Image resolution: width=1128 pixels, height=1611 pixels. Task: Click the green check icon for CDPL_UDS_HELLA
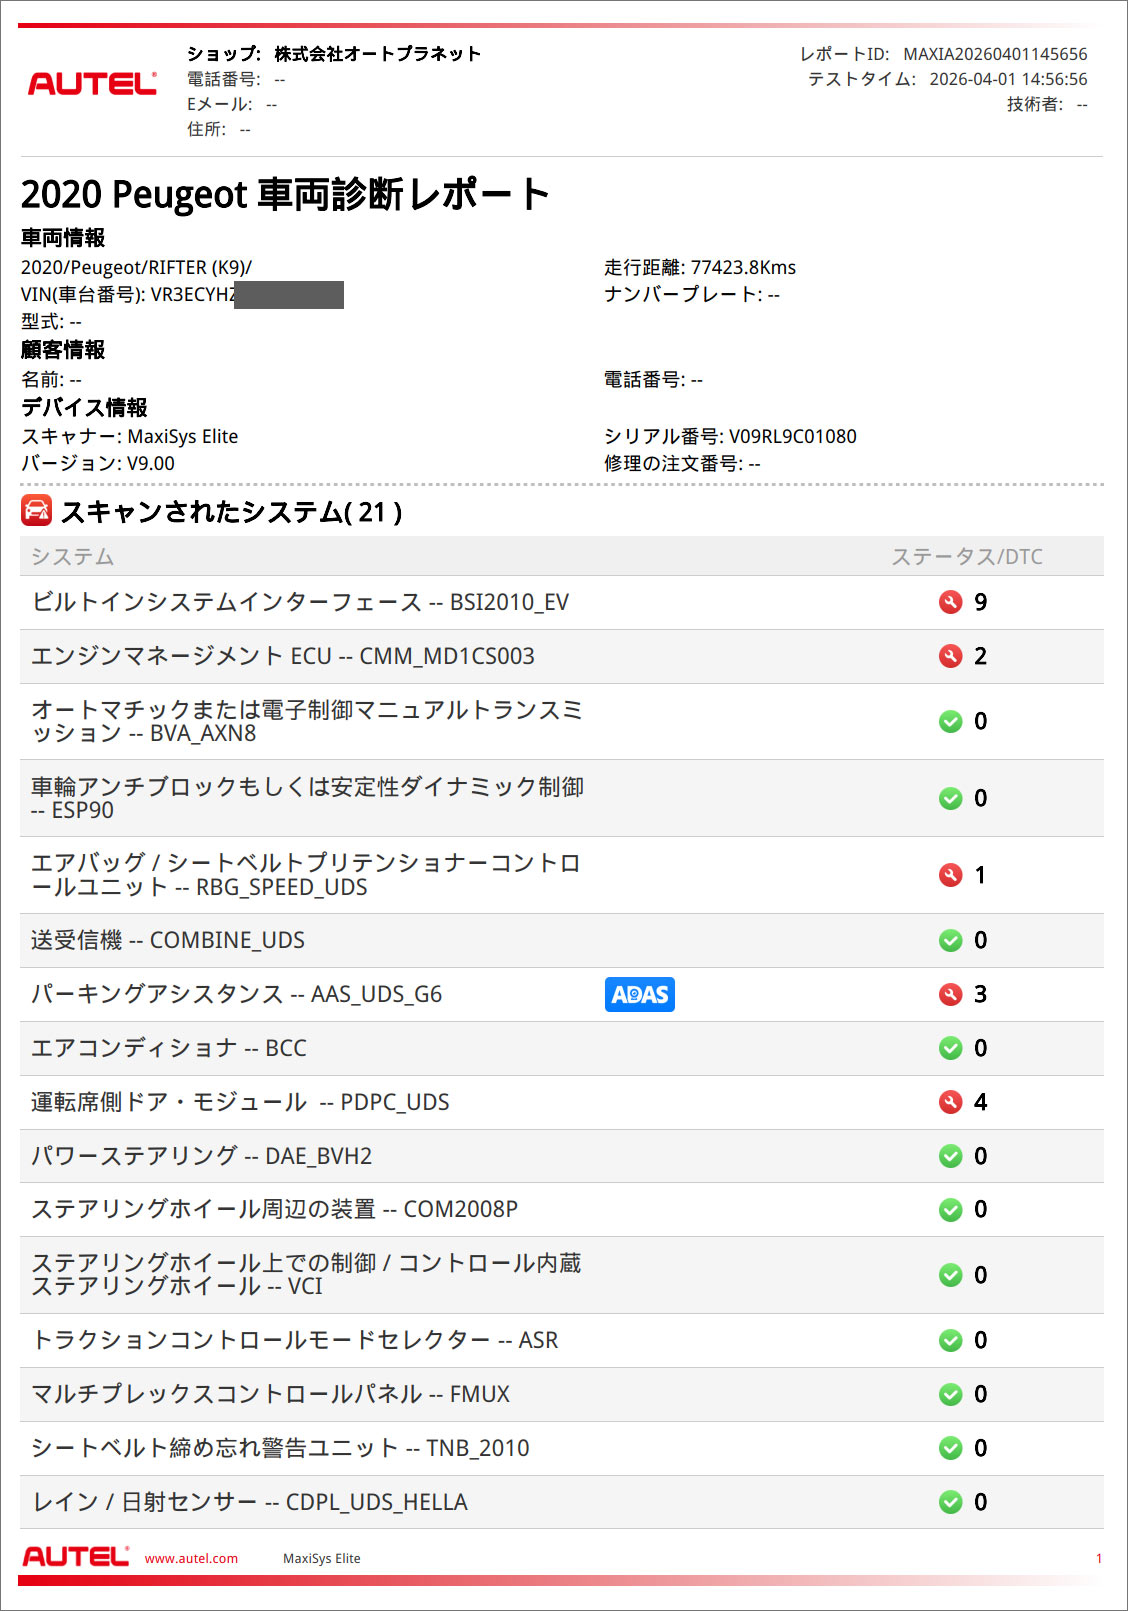[x=950, y=1502]
